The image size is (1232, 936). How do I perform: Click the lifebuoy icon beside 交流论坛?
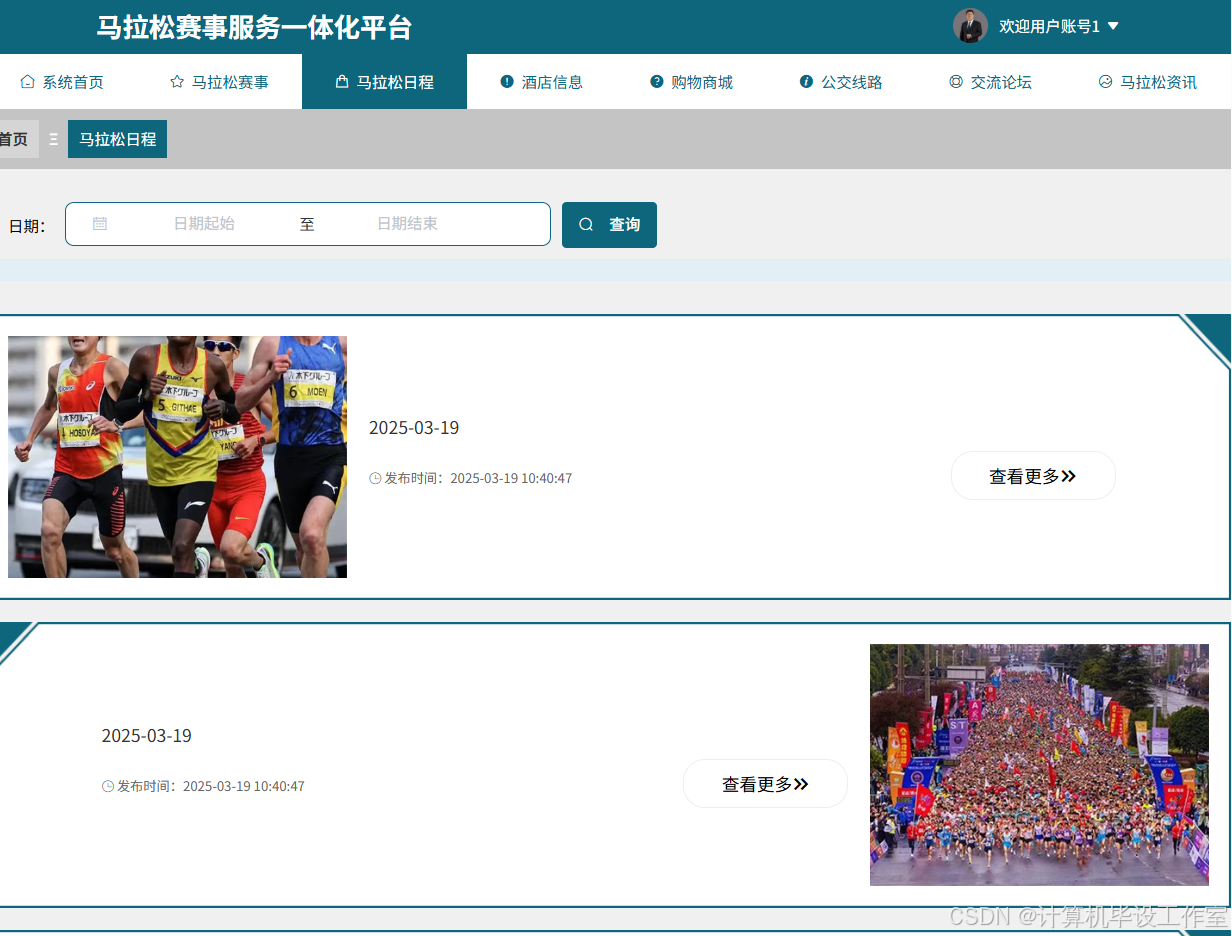click(956, 82)
